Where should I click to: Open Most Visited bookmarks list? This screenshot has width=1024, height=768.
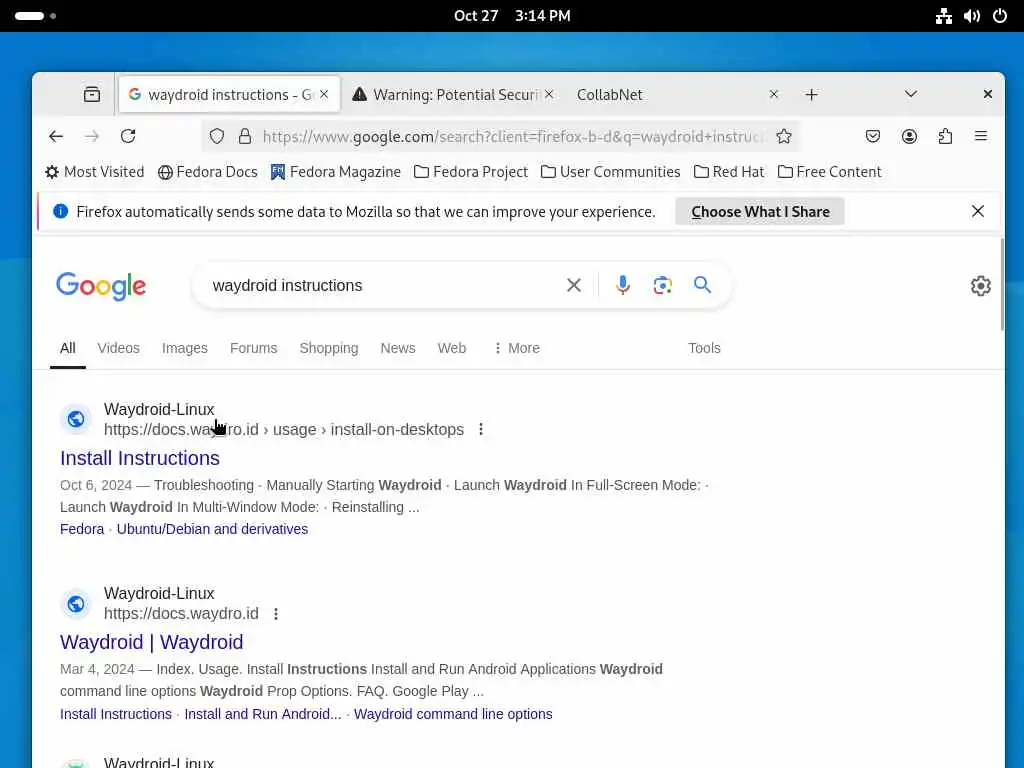[x=95, y=172]
